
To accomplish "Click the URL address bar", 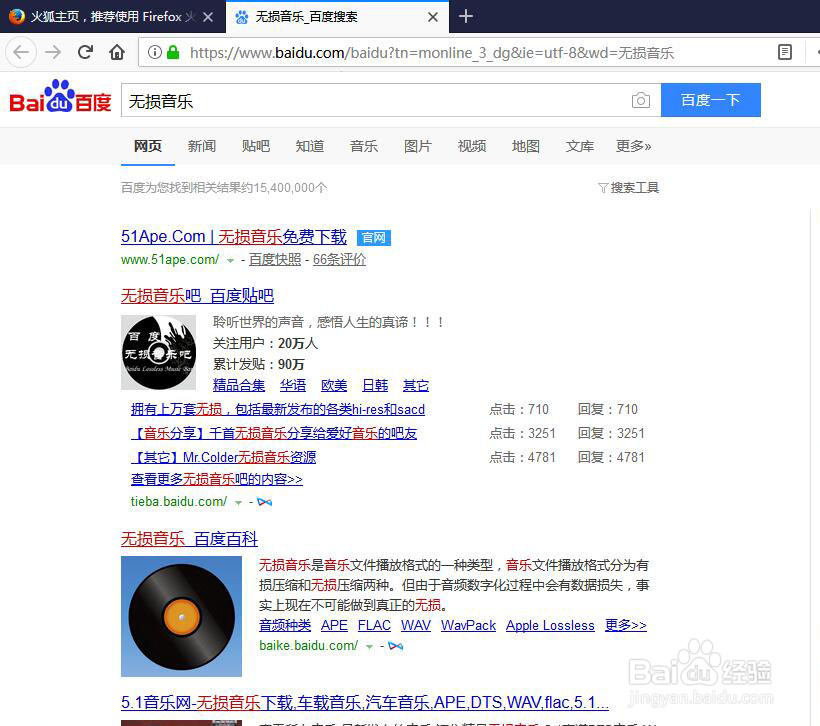I will [x=431, y=53].
